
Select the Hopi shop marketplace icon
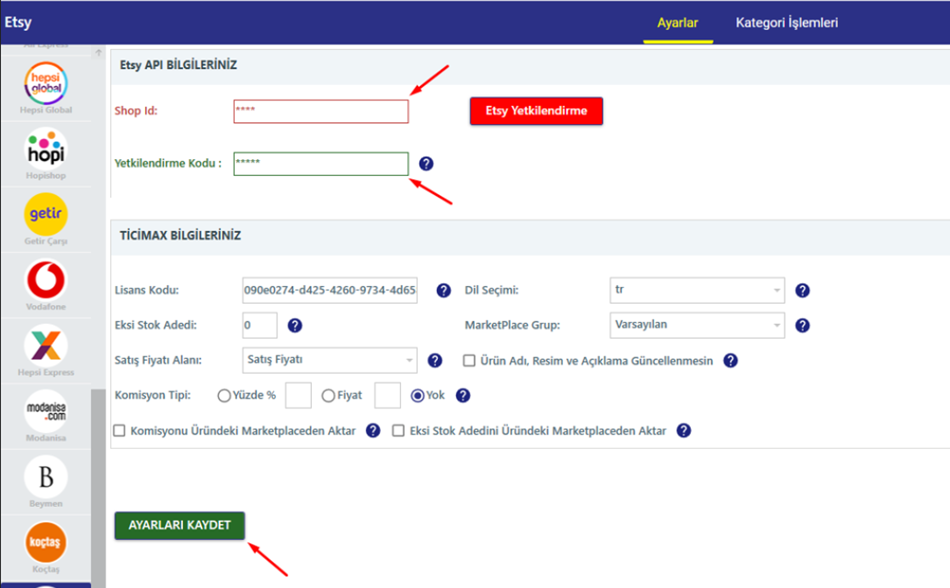tap(46, 149)
